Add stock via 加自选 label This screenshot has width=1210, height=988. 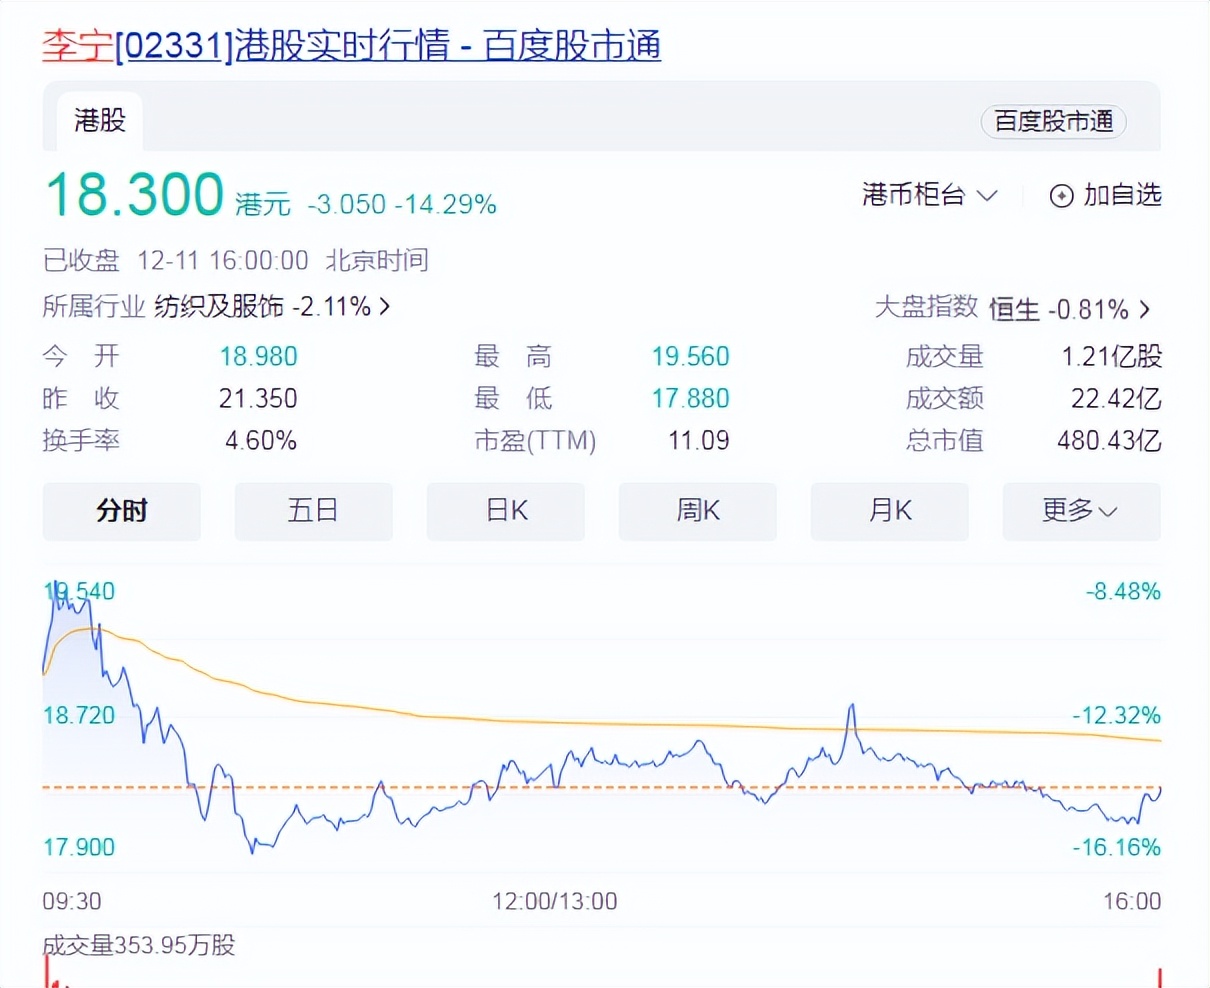(x=1123, y=195)
